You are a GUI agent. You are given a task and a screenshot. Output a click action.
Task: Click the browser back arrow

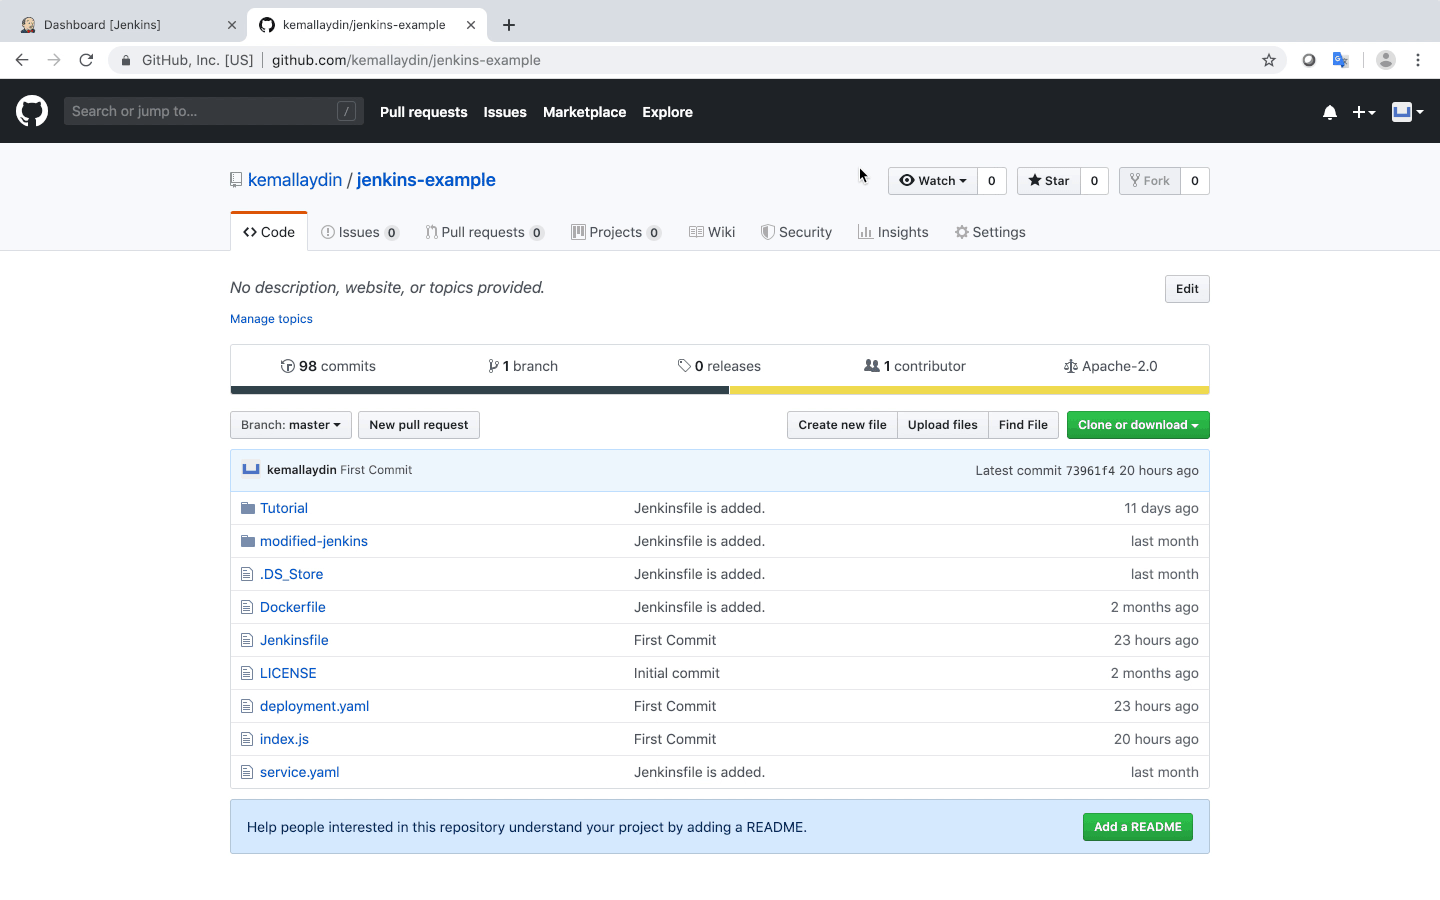[22, 60]
